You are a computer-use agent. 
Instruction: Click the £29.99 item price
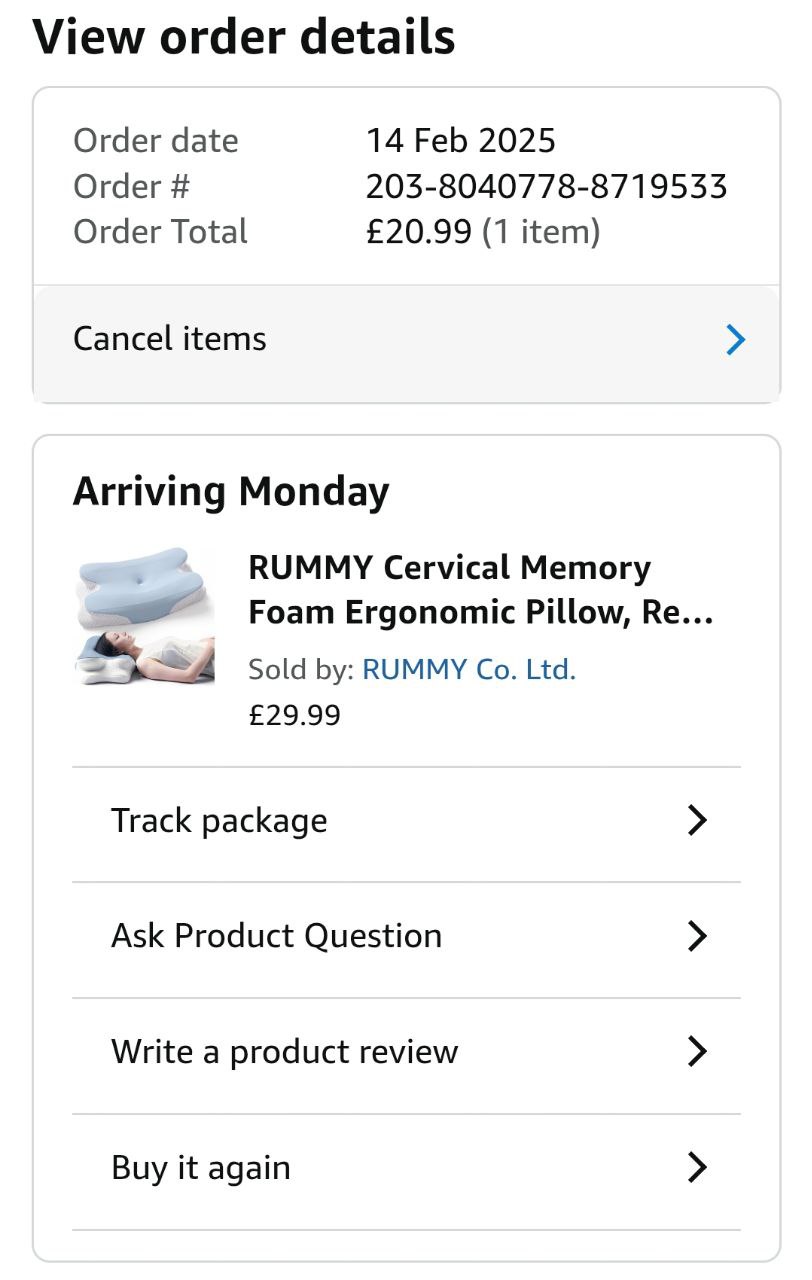coord(294,715)
